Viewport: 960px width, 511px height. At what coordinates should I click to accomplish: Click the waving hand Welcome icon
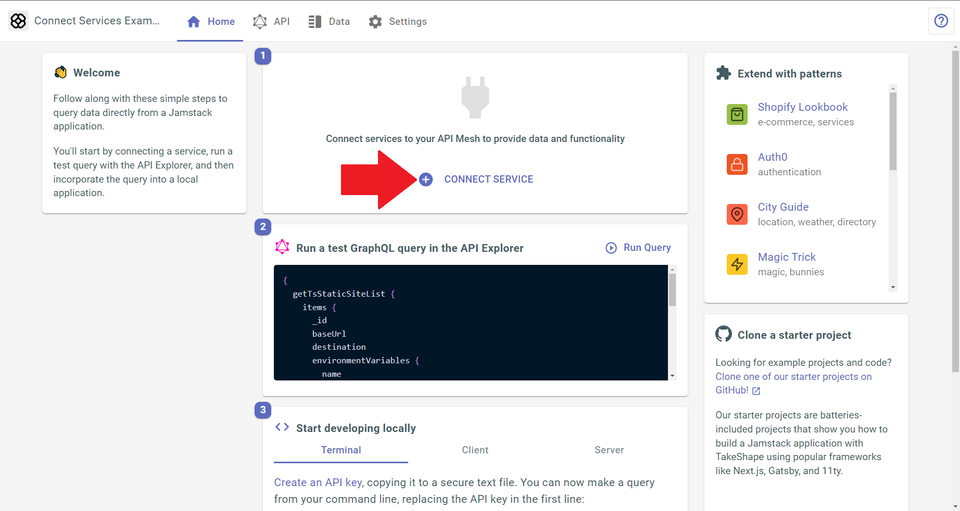[x=60, y=72]
